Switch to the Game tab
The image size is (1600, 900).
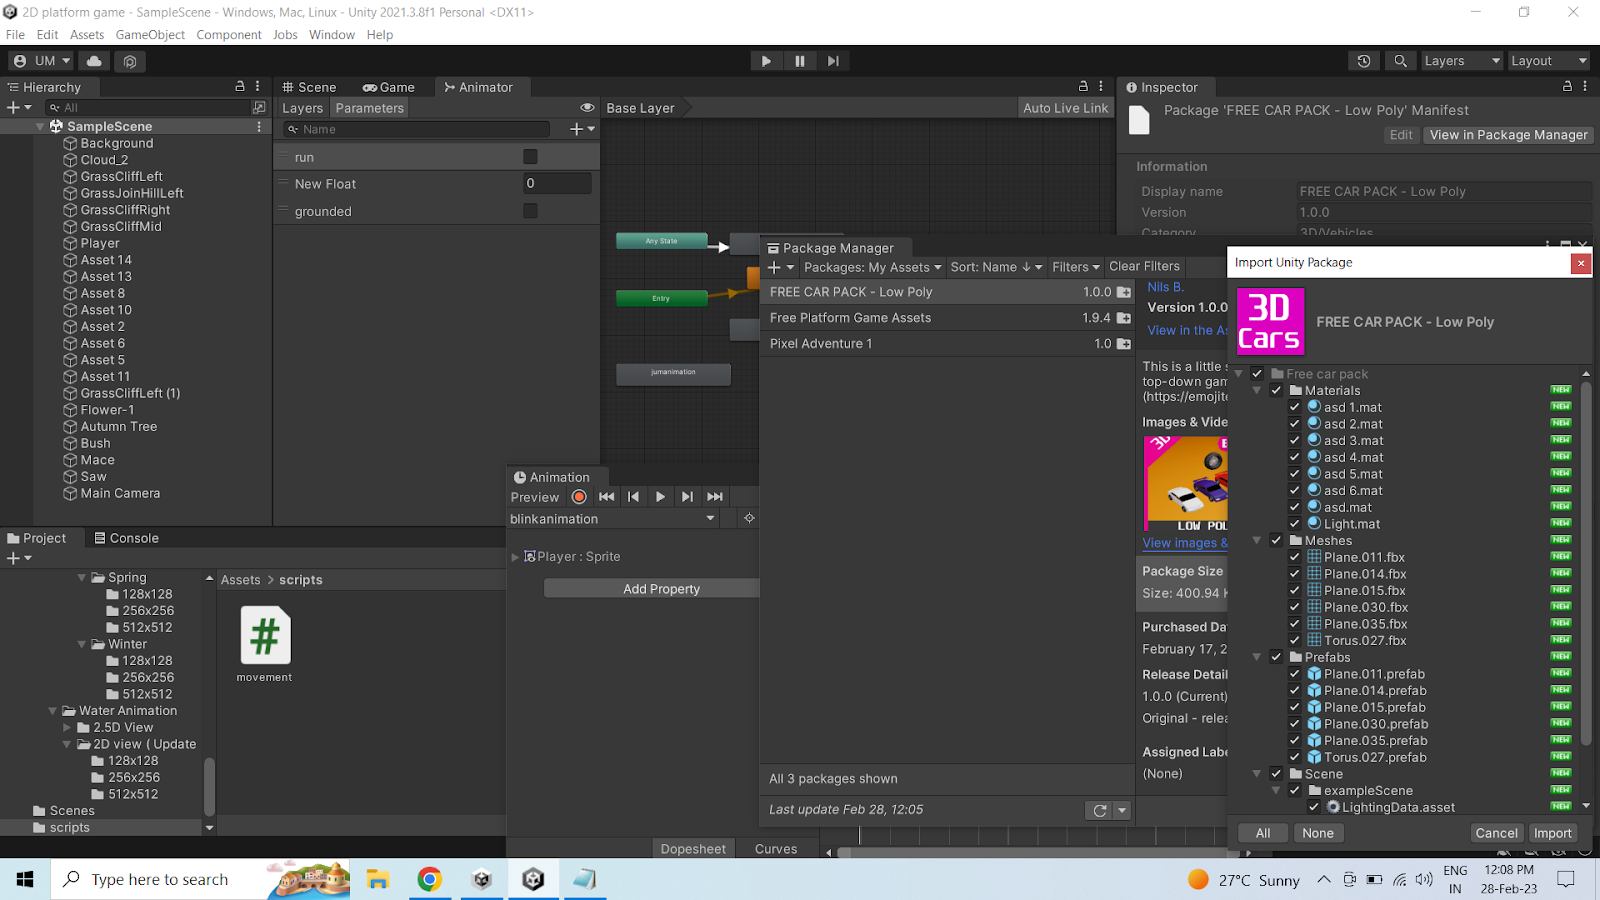click(x=389, y=87)
